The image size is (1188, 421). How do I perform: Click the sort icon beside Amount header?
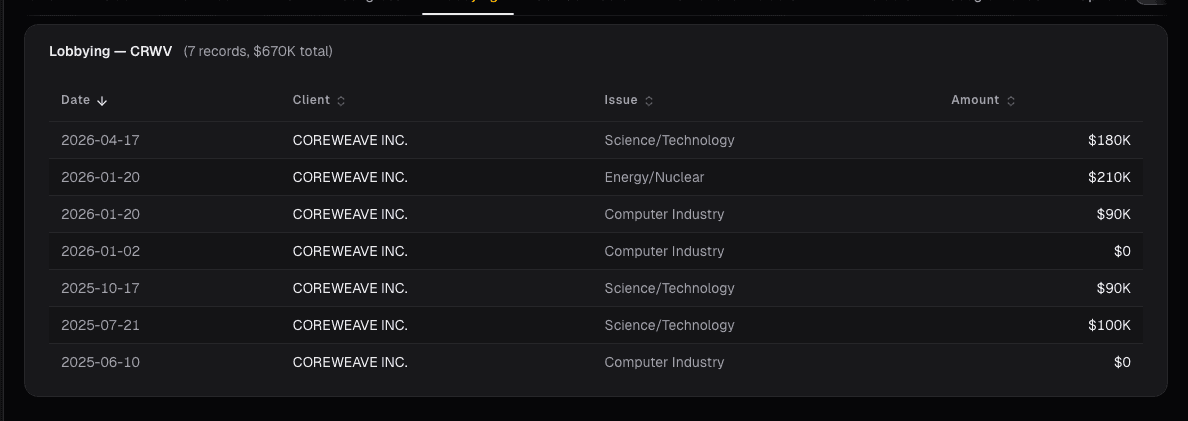click(1011, 101)
